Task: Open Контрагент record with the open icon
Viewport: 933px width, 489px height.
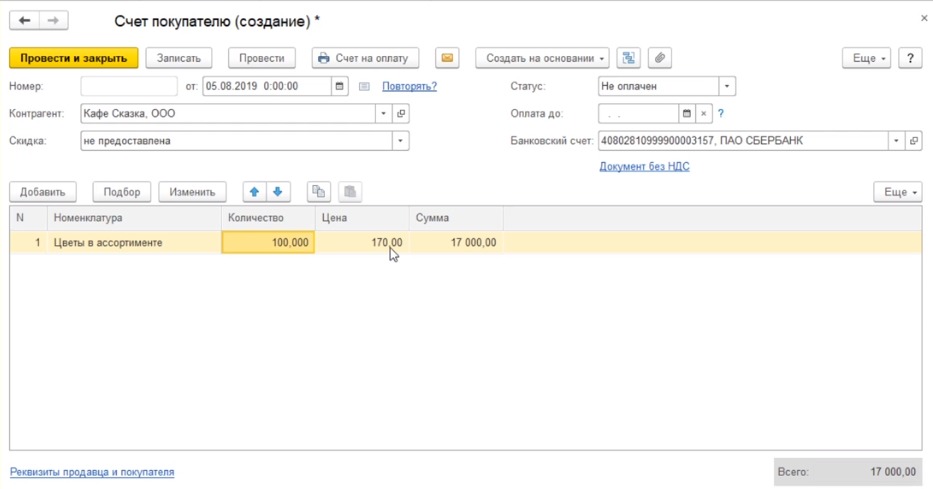Action: [401, 114]
